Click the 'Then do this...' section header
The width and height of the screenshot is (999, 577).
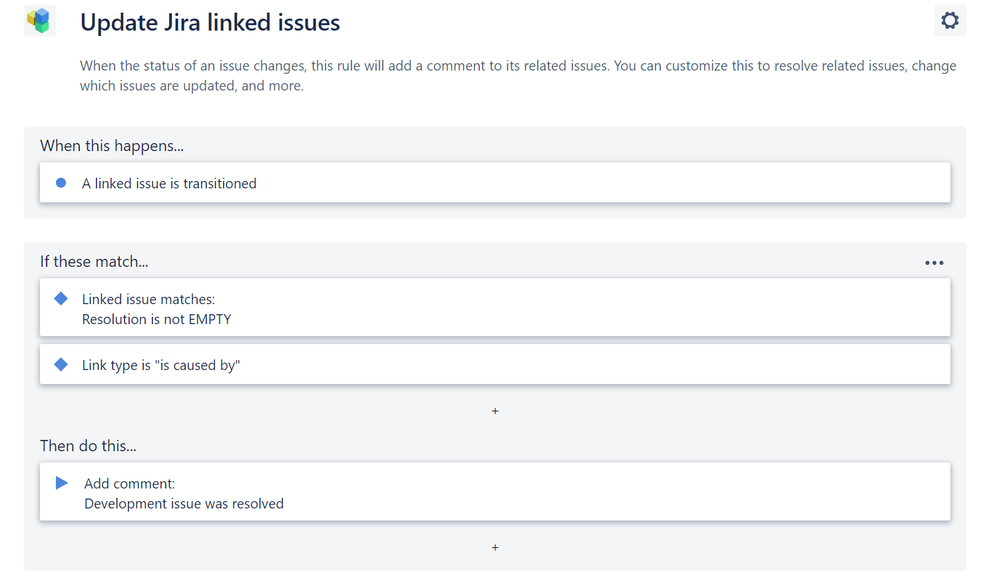click(88, 446)
